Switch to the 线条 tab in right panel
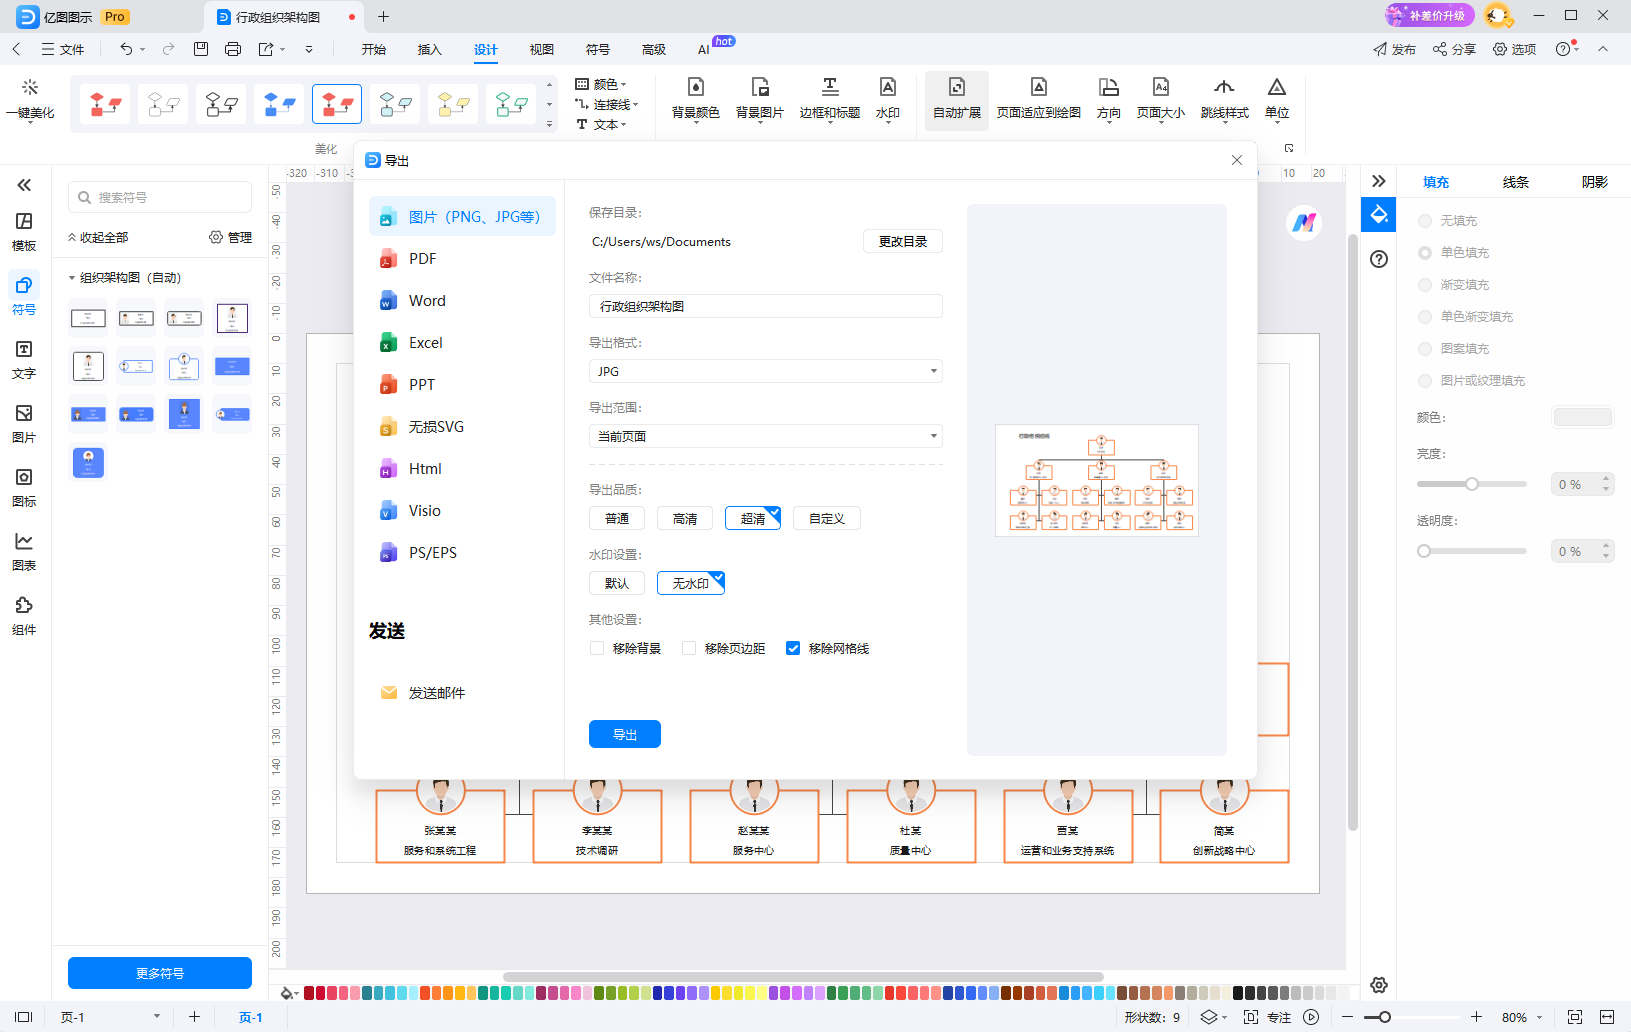This screenshot has height=1032, width=1631. [x=1516, y=182]
